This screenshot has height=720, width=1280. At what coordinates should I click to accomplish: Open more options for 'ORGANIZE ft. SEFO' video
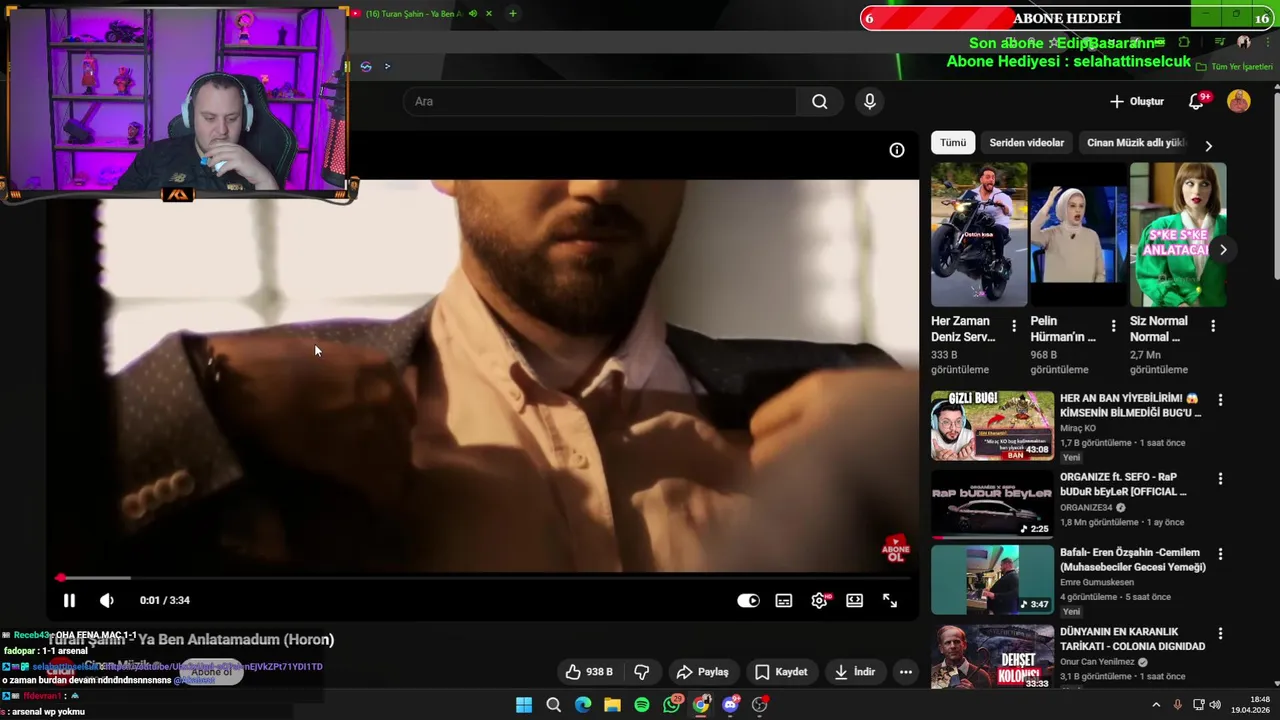tap(1220, 480)
